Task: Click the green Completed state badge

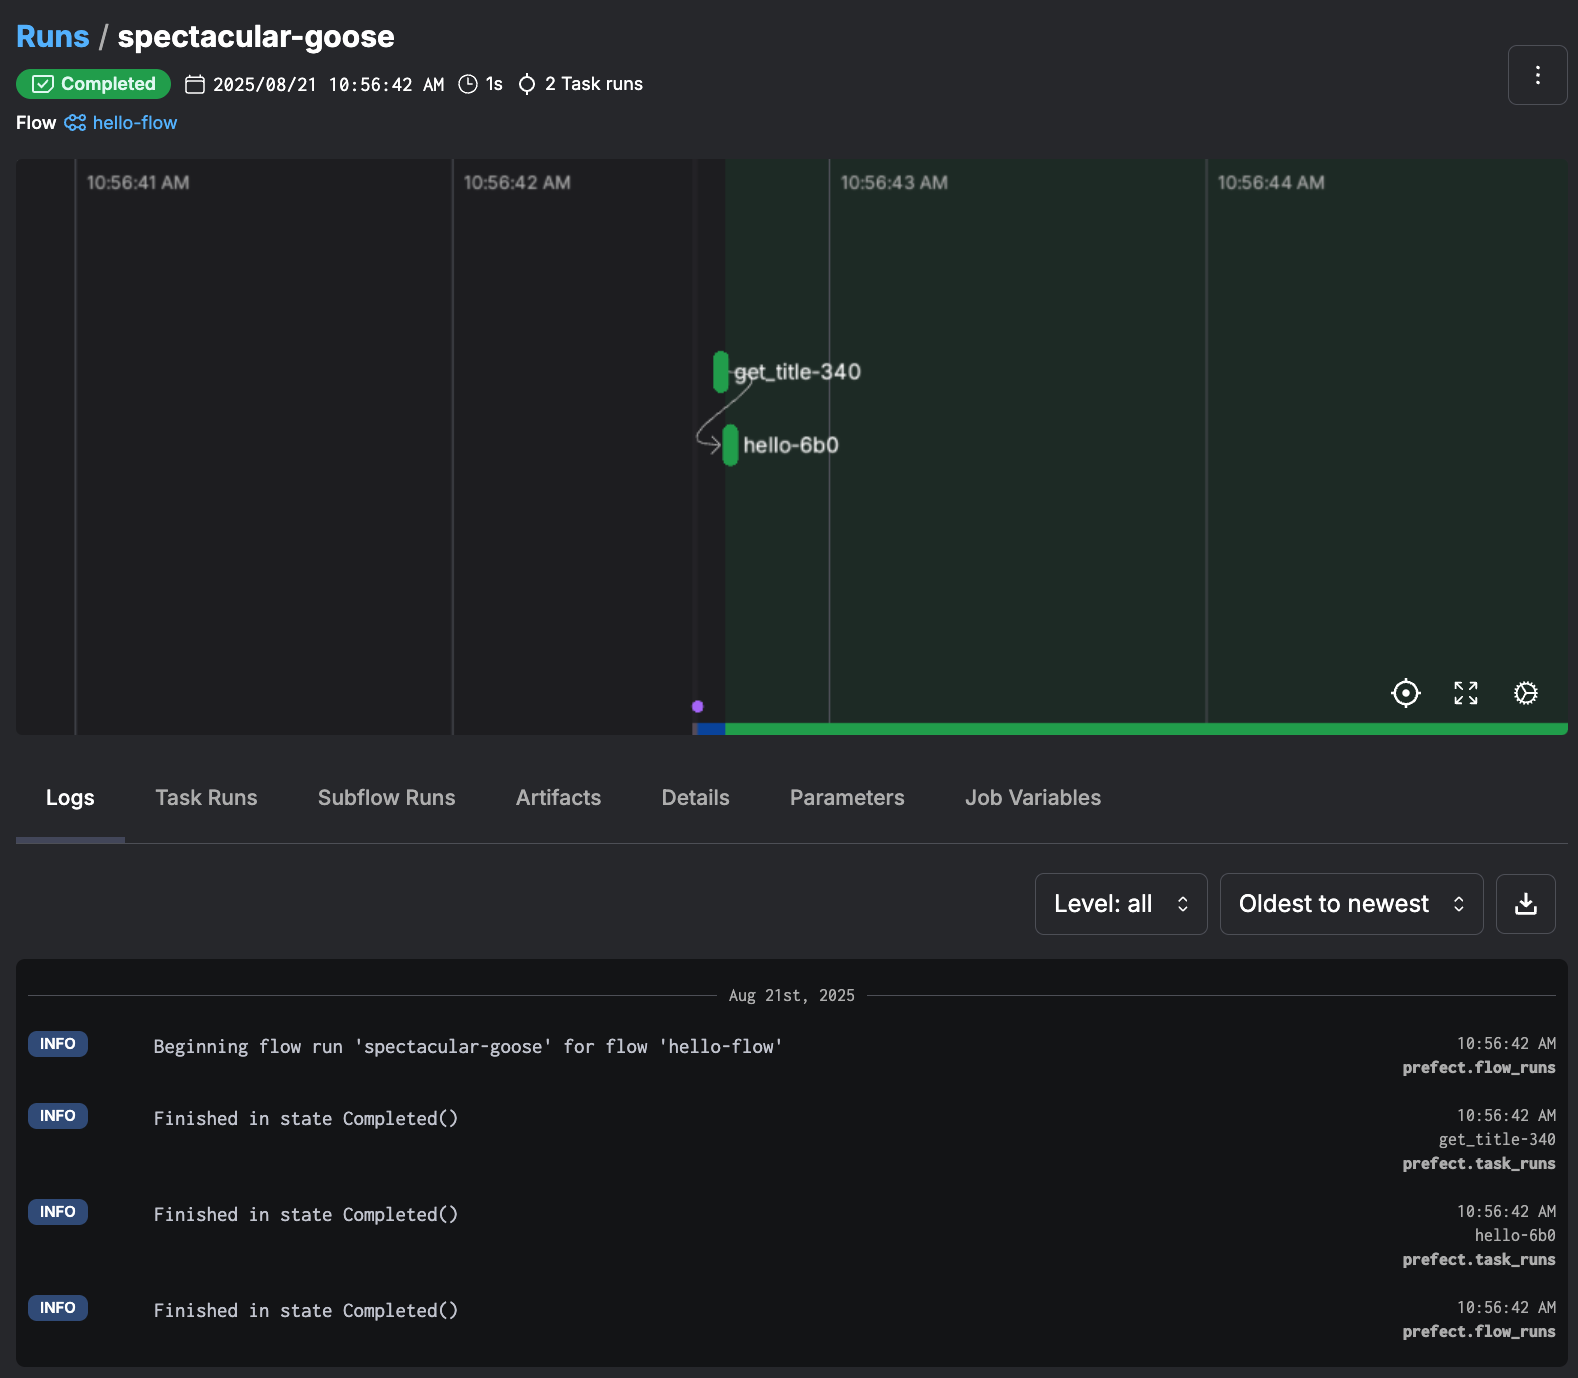Action: pyautogui.click(x=94, y=84)
